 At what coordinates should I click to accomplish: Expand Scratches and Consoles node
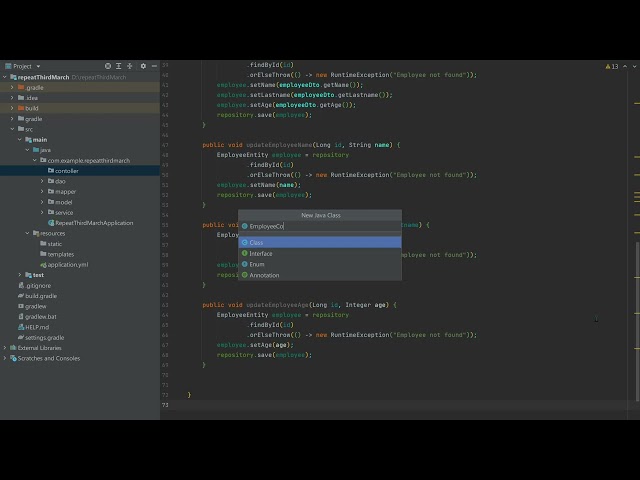point(5,358)
